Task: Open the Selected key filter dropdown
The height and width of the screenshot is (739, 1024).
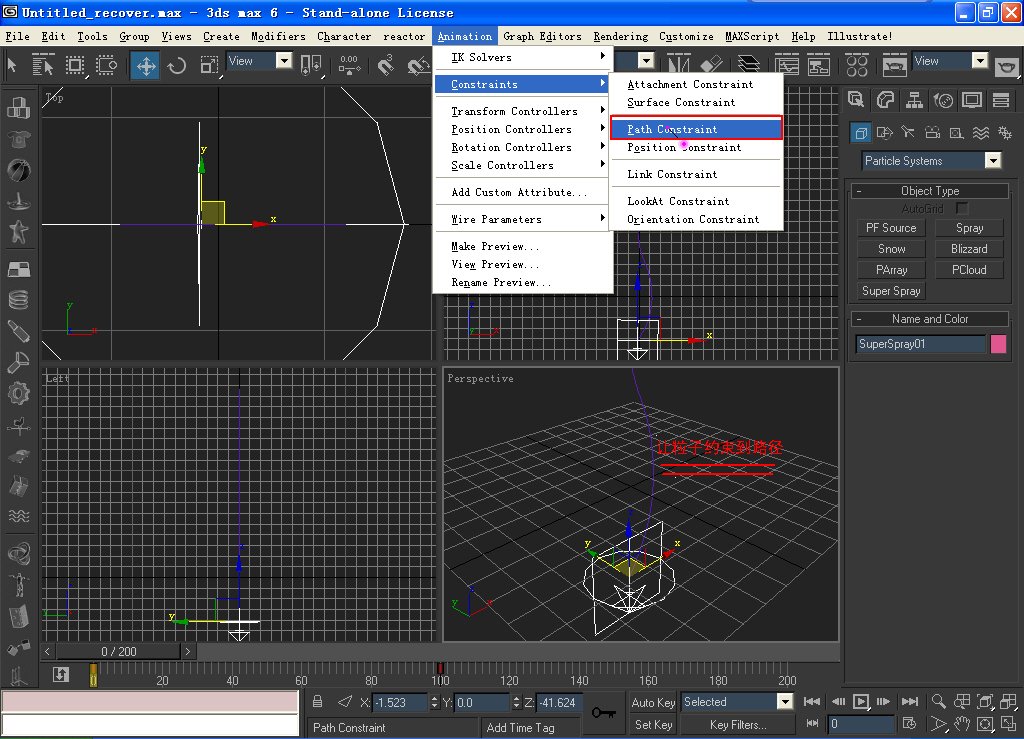Action: coord(784,702)
